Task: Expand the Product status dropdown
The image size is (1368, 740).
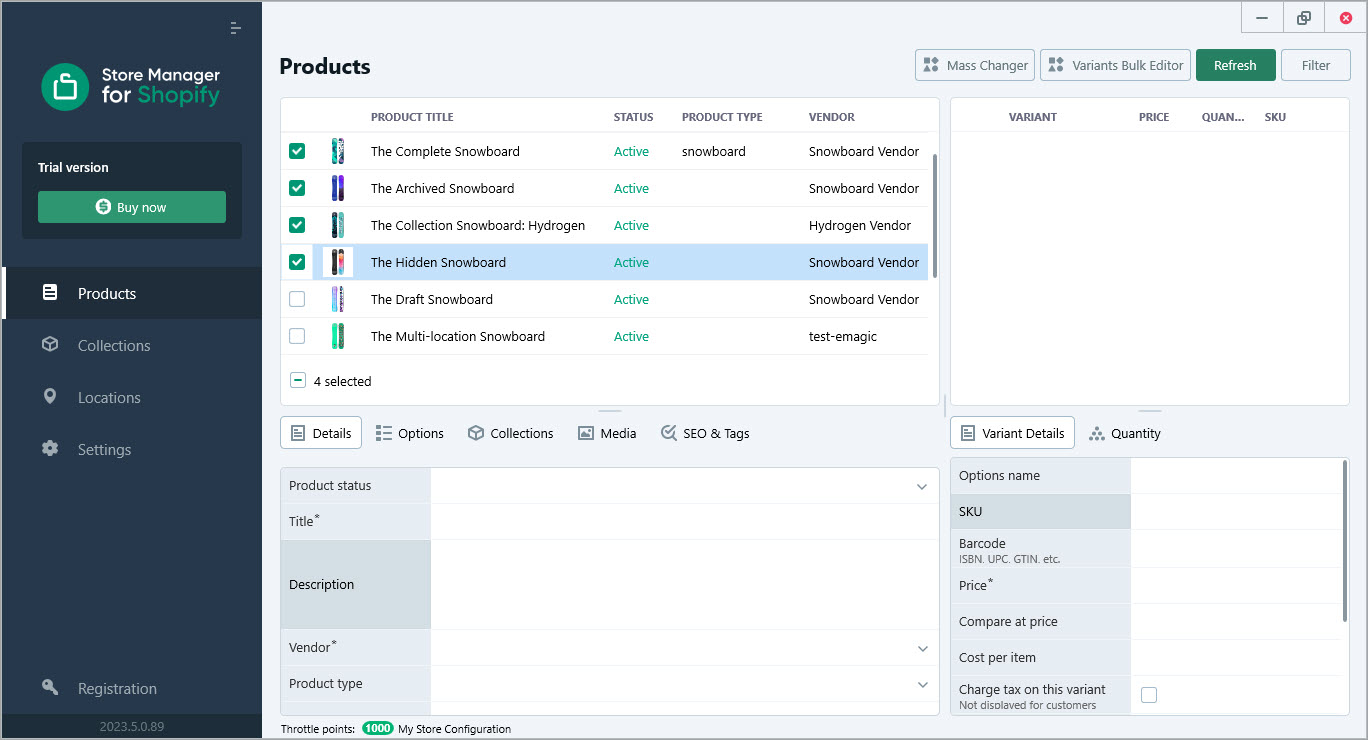Action: (922, 486)
